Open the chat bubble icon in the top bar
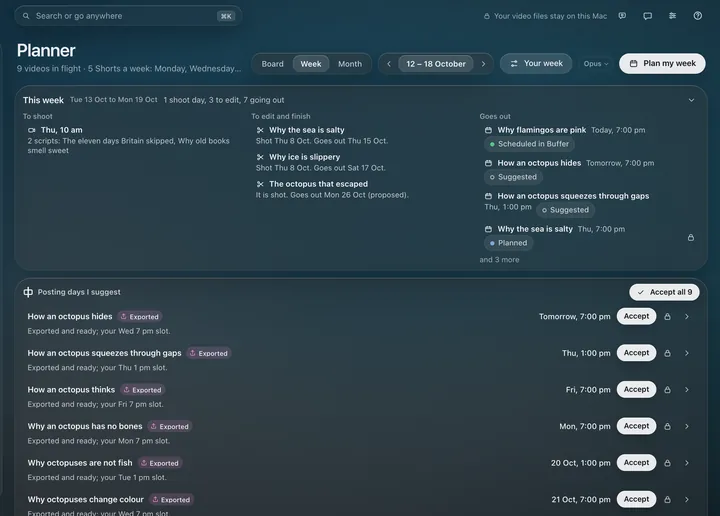 point(647,16)
